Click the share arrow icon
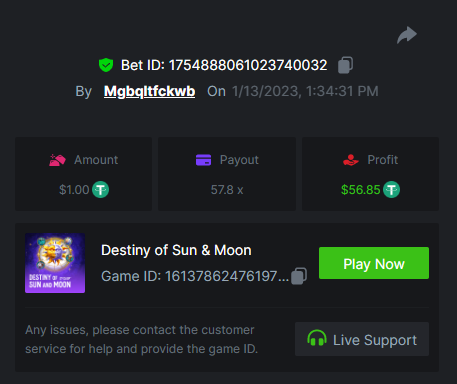Screen dimensions: 457x384 [407, 35]
